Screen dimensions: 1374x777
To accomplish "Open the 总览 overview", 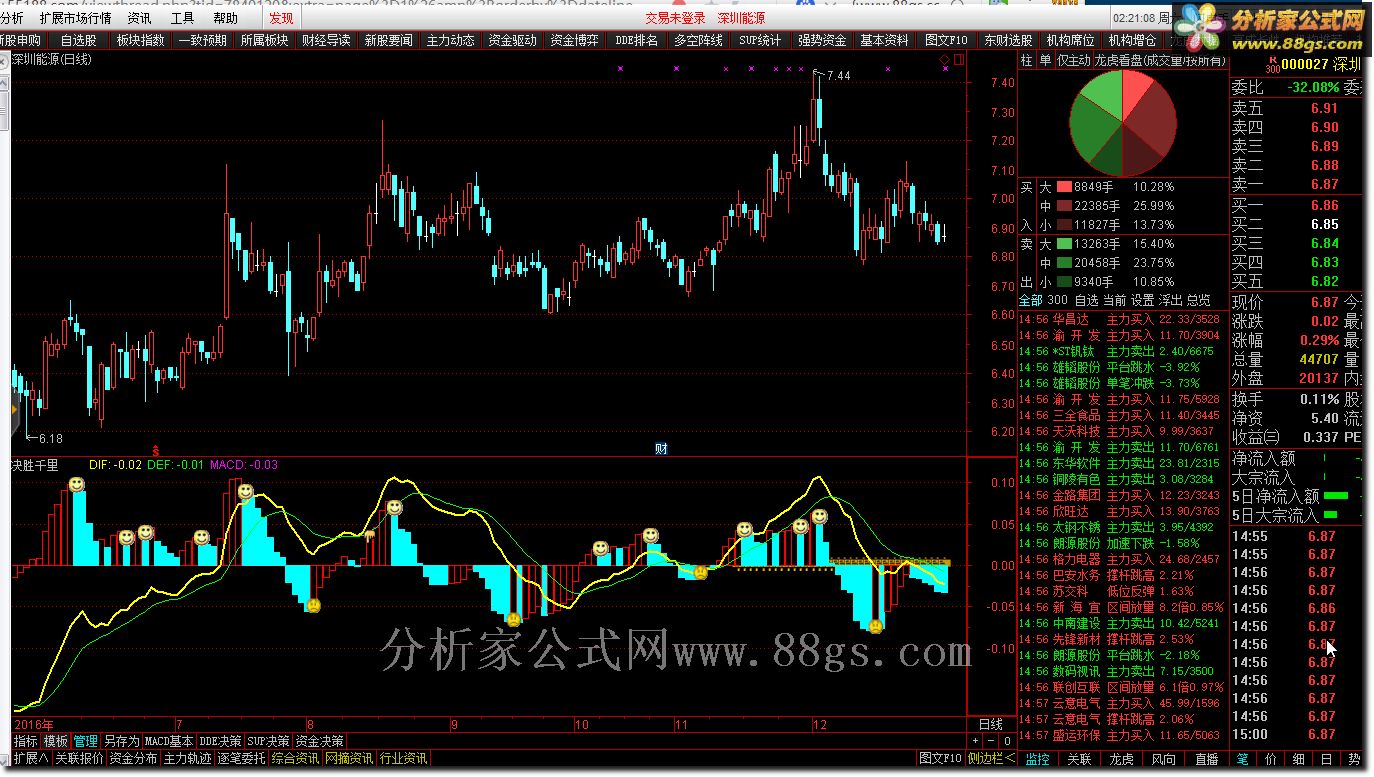I will click(x=1198, y=300).
